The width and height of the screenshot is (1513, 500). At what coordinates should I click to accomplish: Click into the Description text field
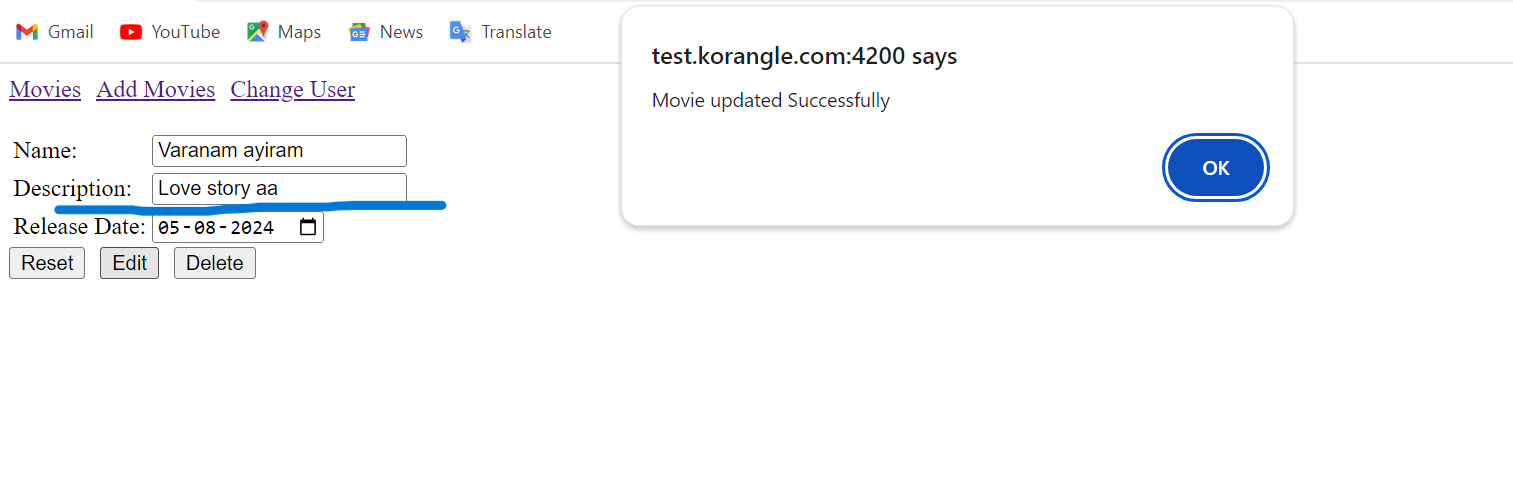[x=279, y=188]
